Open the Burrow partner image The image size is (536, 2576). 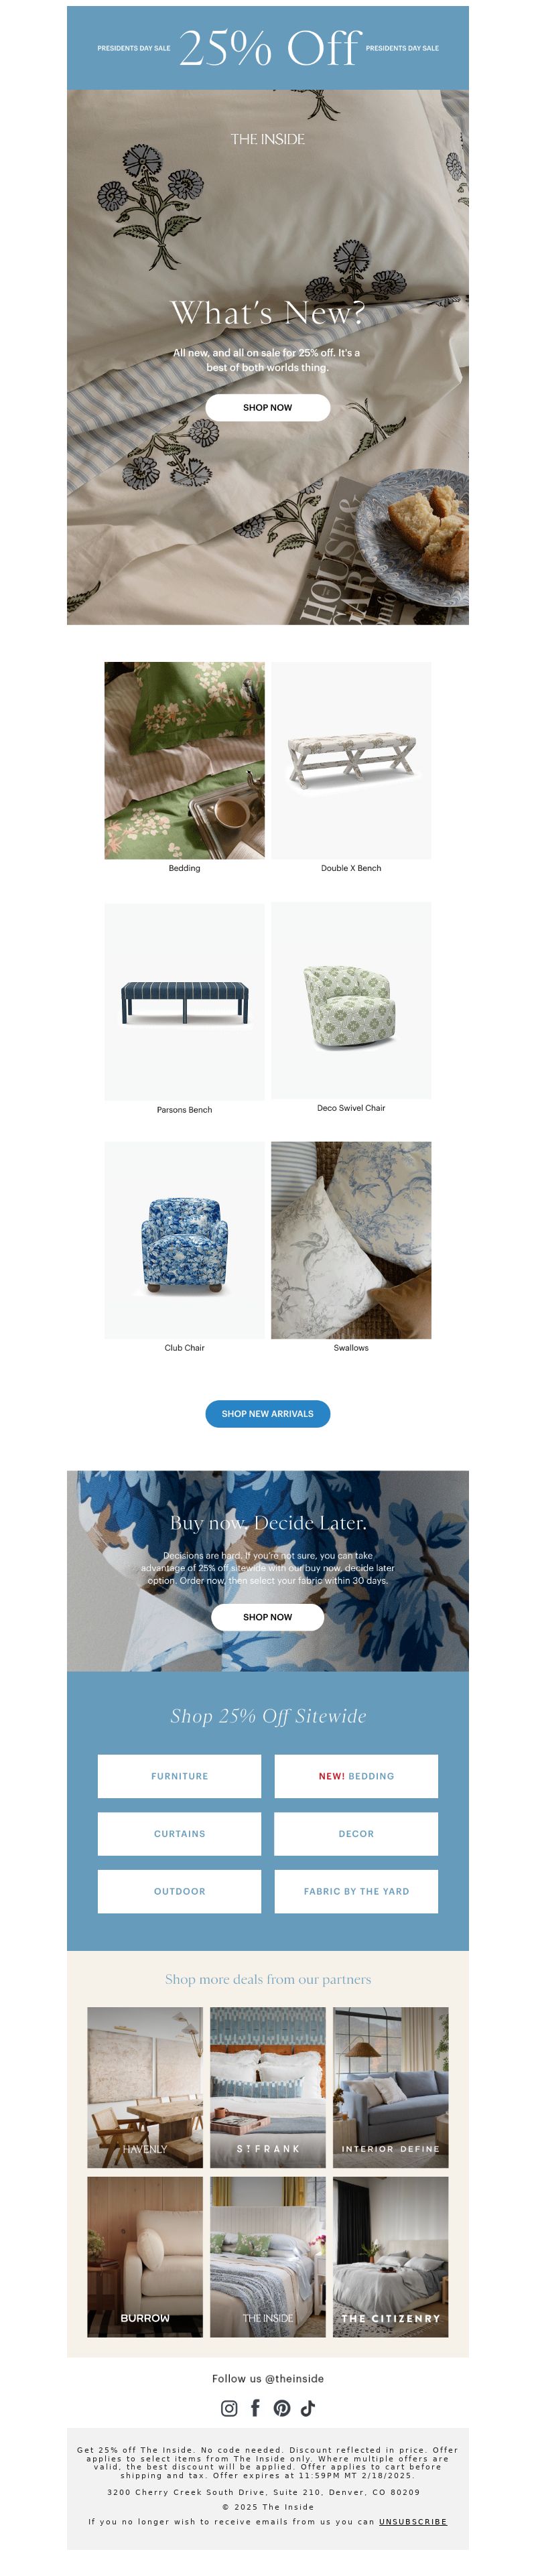point(145,2257)
